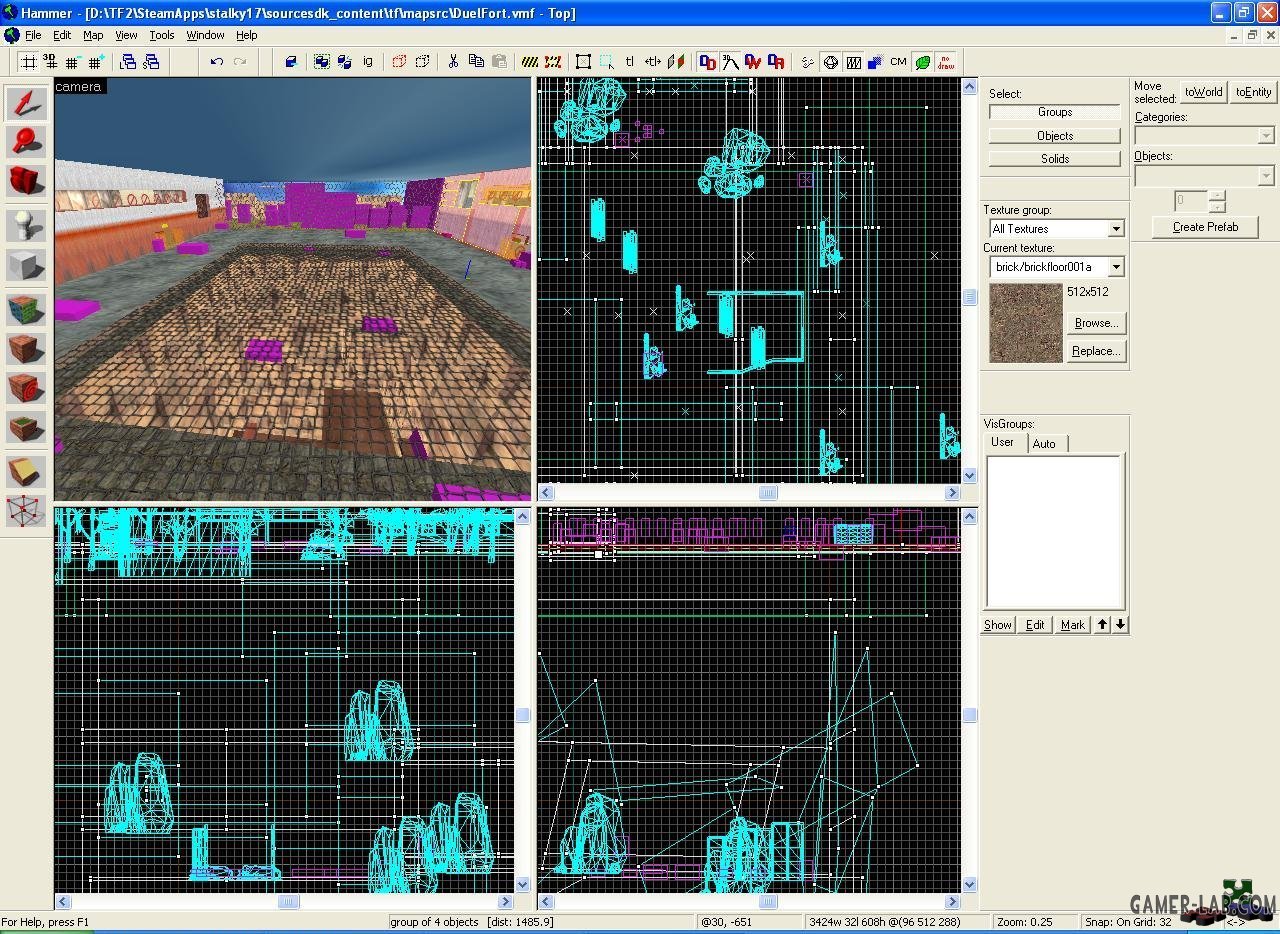Toggle the cordon bounds striped yellow icon
The height and width of the screenshot is (934, 1280).
point(530,62)
